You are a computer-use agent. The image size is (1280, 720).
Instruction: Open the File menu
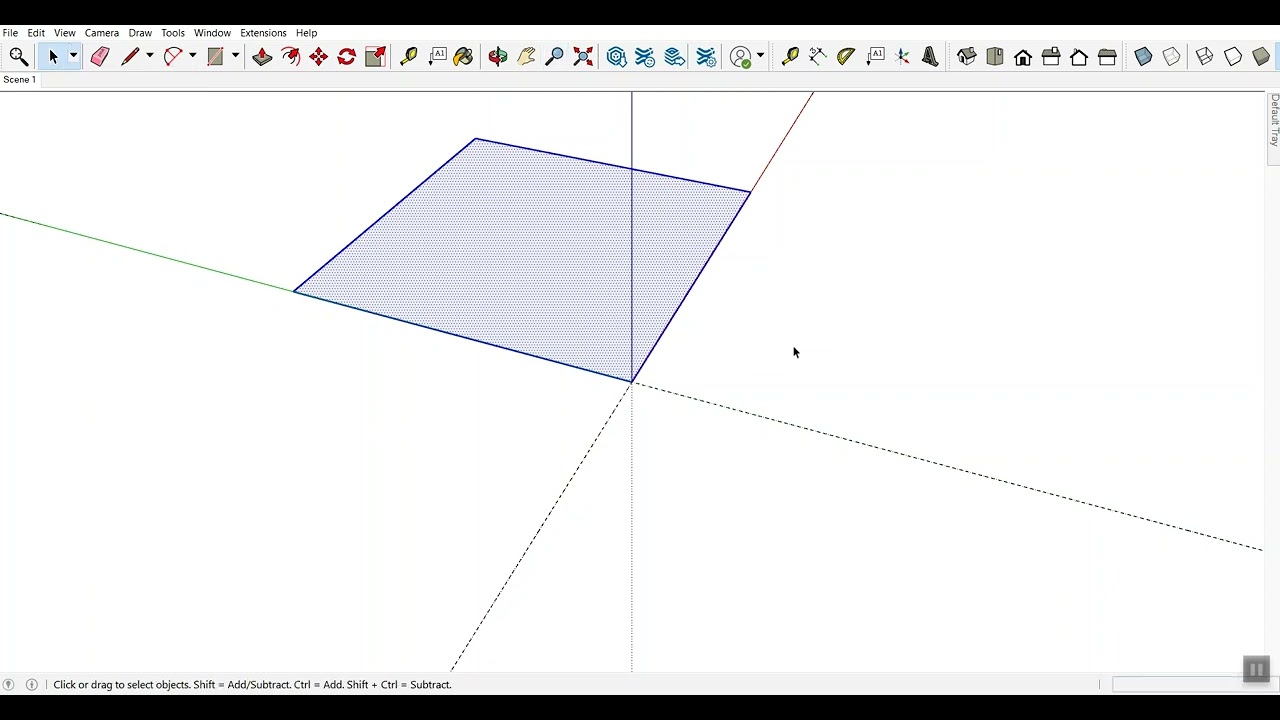coord(10,33)
